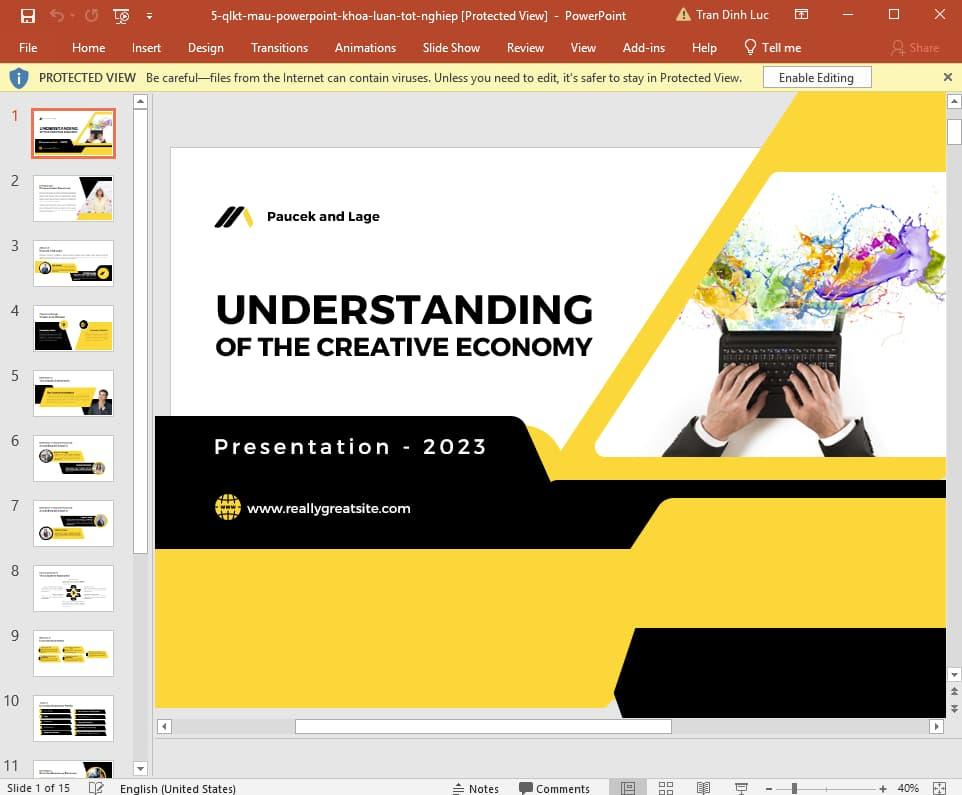Click the Enable Editing button
This screenshot has width=962, height=795.
[x=816, y=77]
